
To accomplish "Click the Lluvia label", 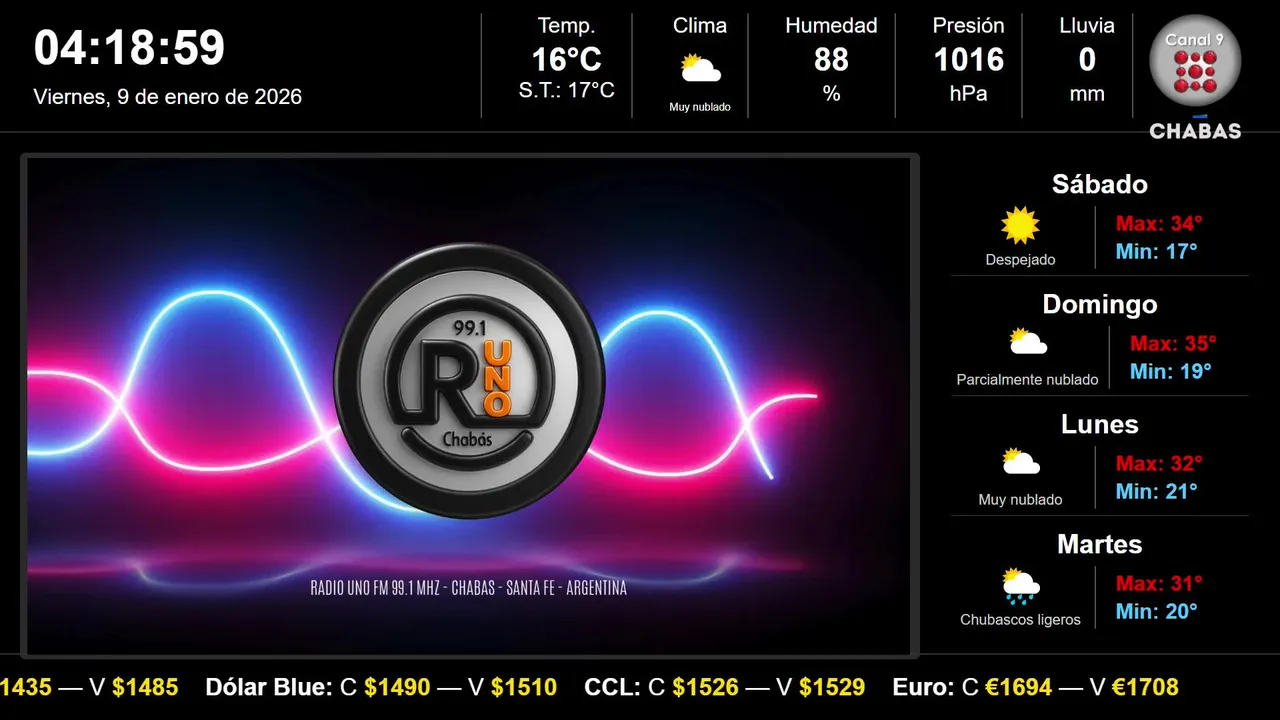I will (x=1087, y=26).
